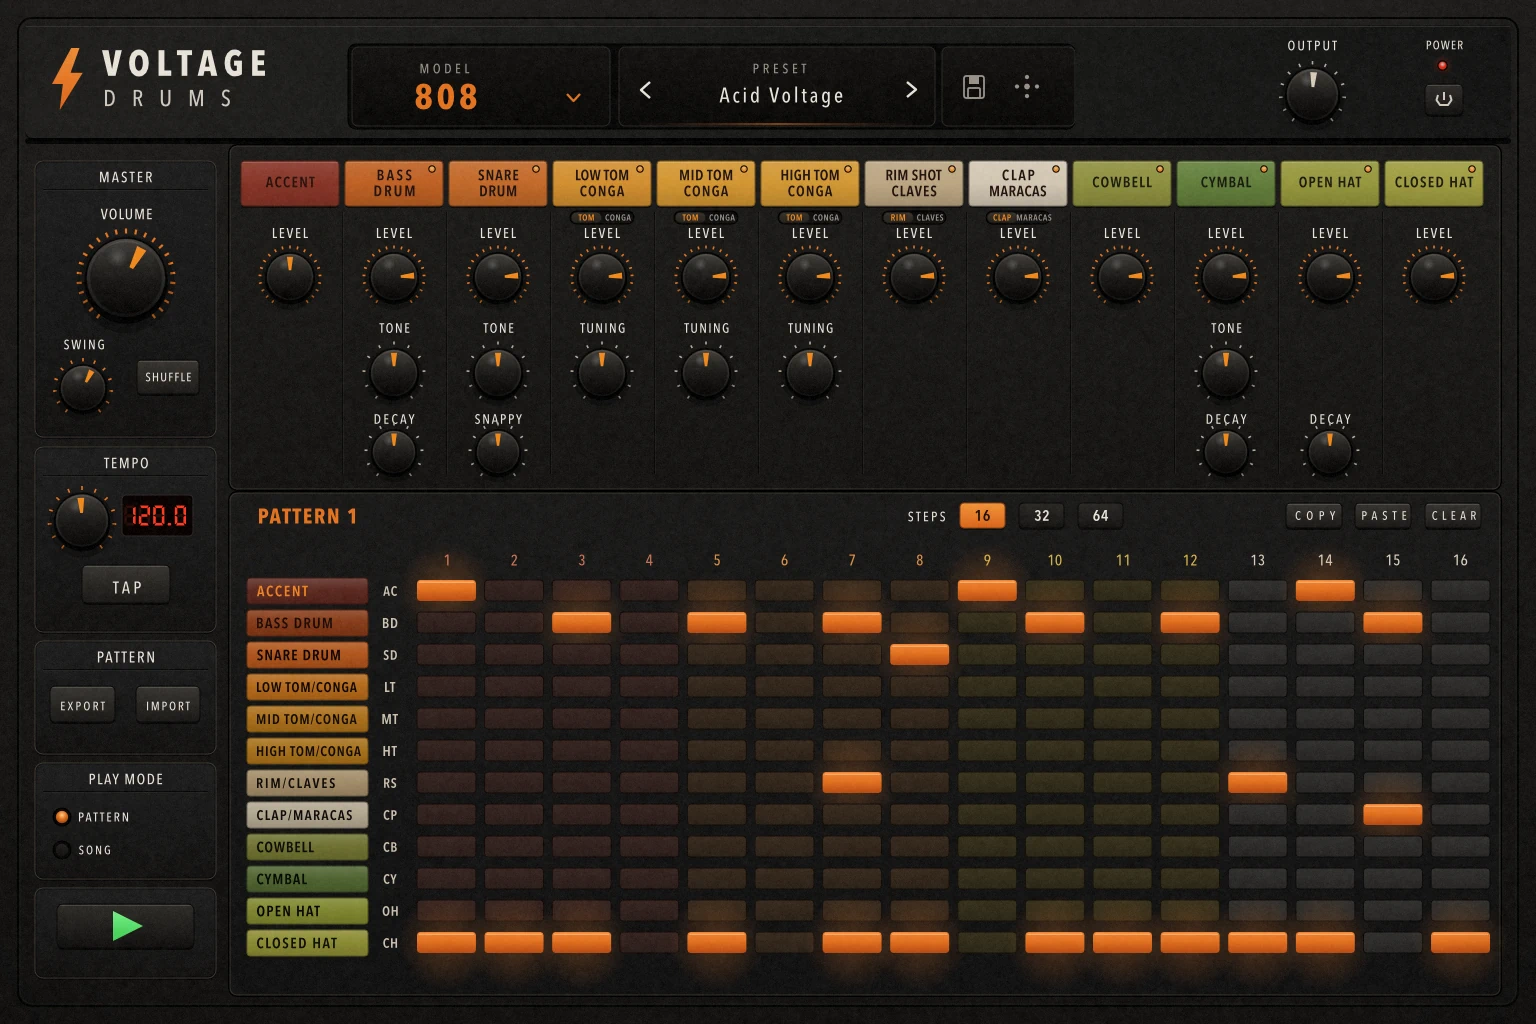Screen dimensions: 1536x1024
Task: Toggle the Shuffle button
Action: click(x=168, y=377)
